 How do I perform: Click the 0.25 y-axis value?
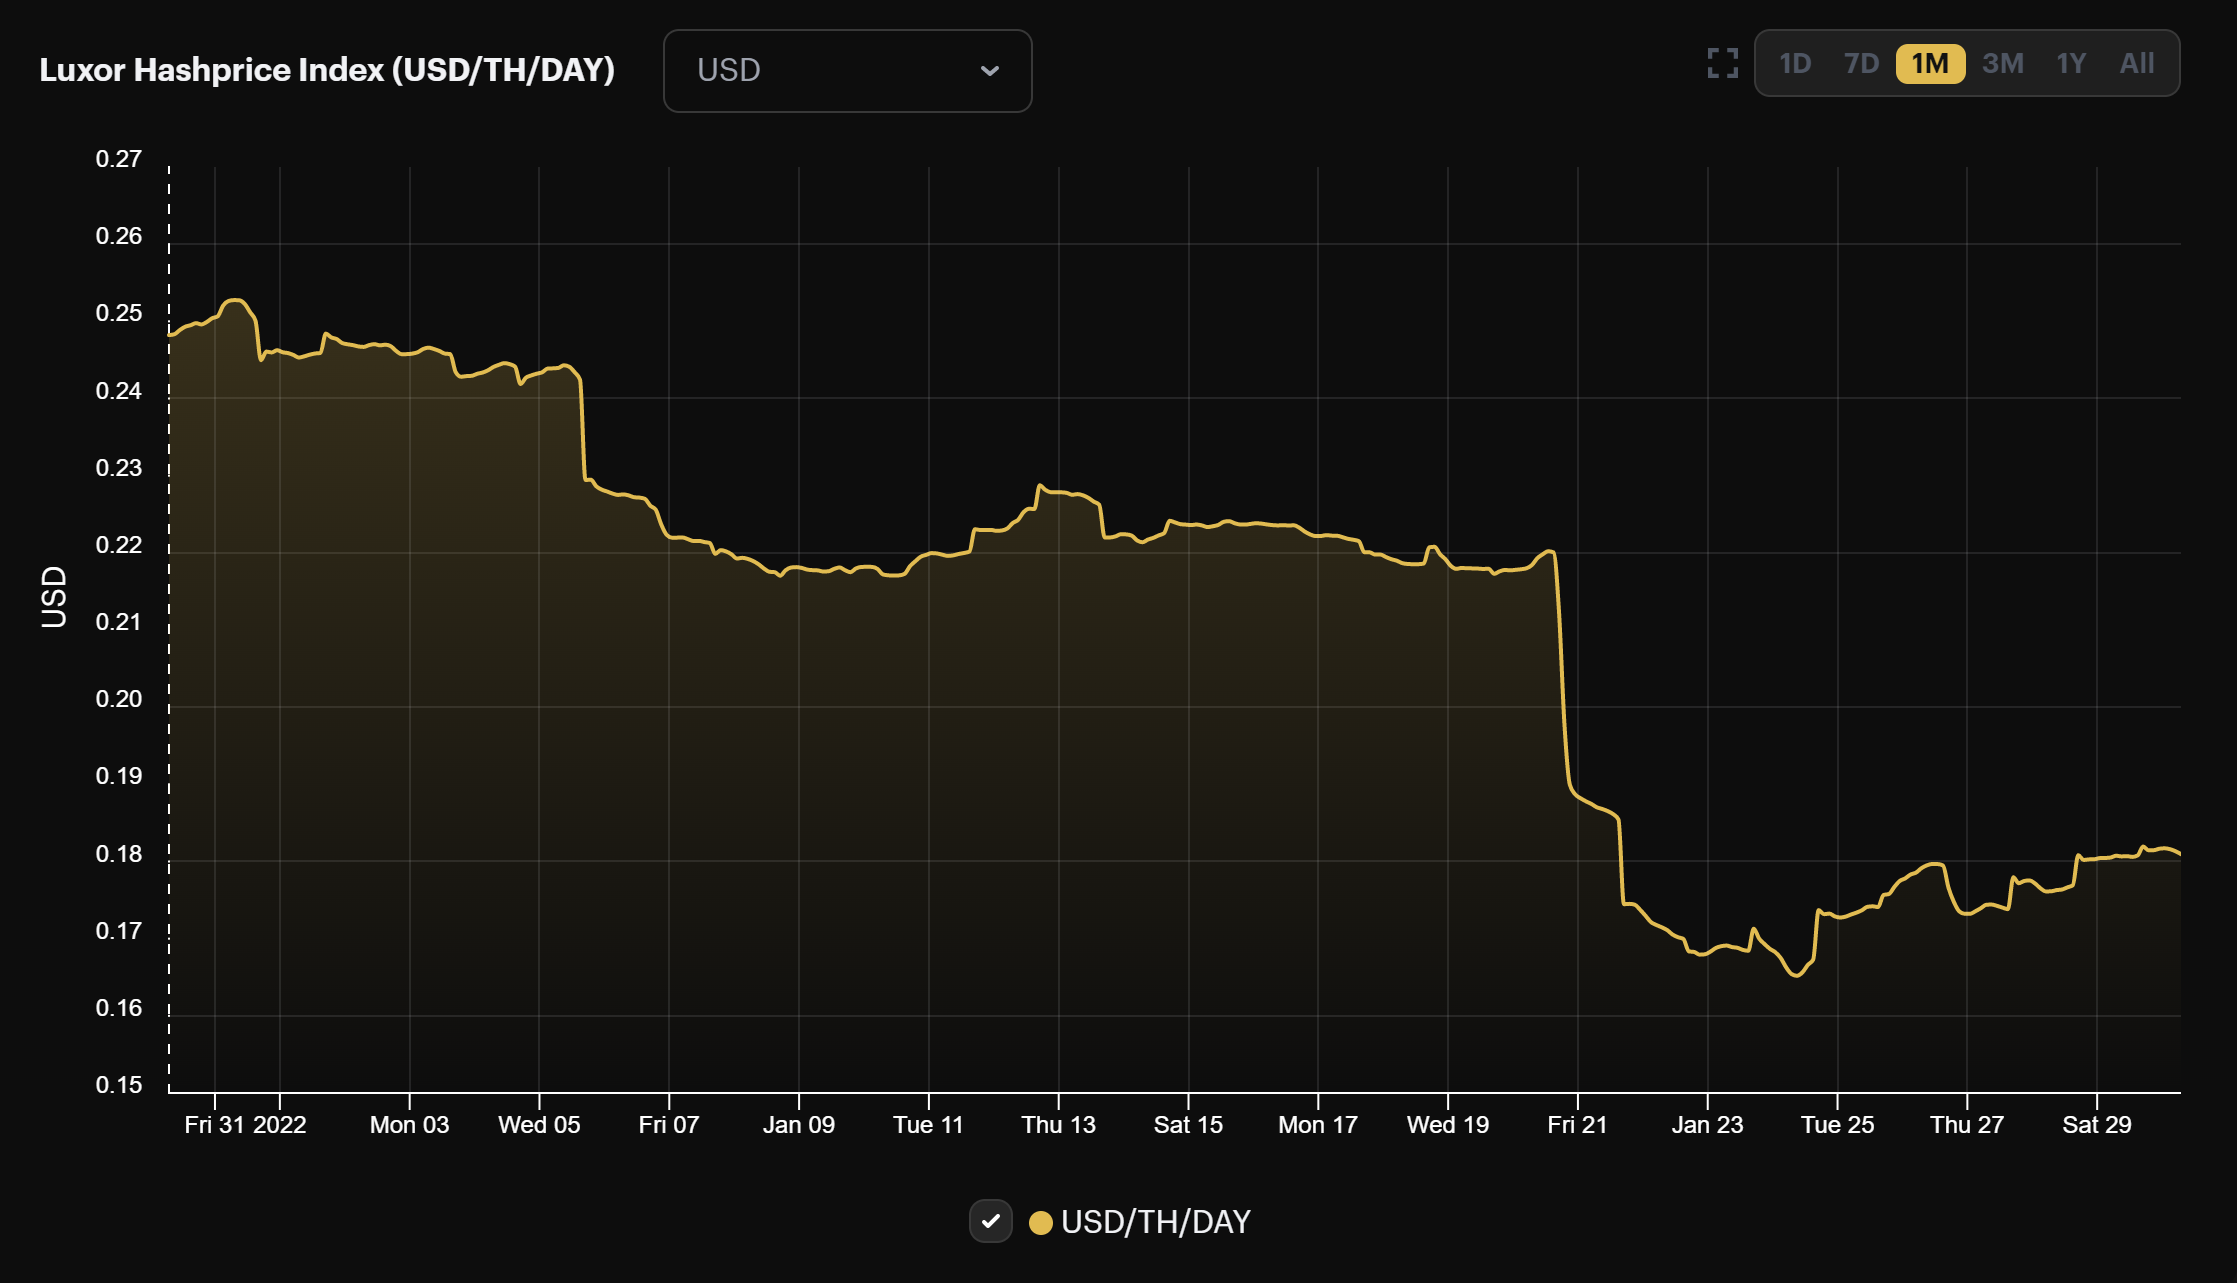(119, 313)
